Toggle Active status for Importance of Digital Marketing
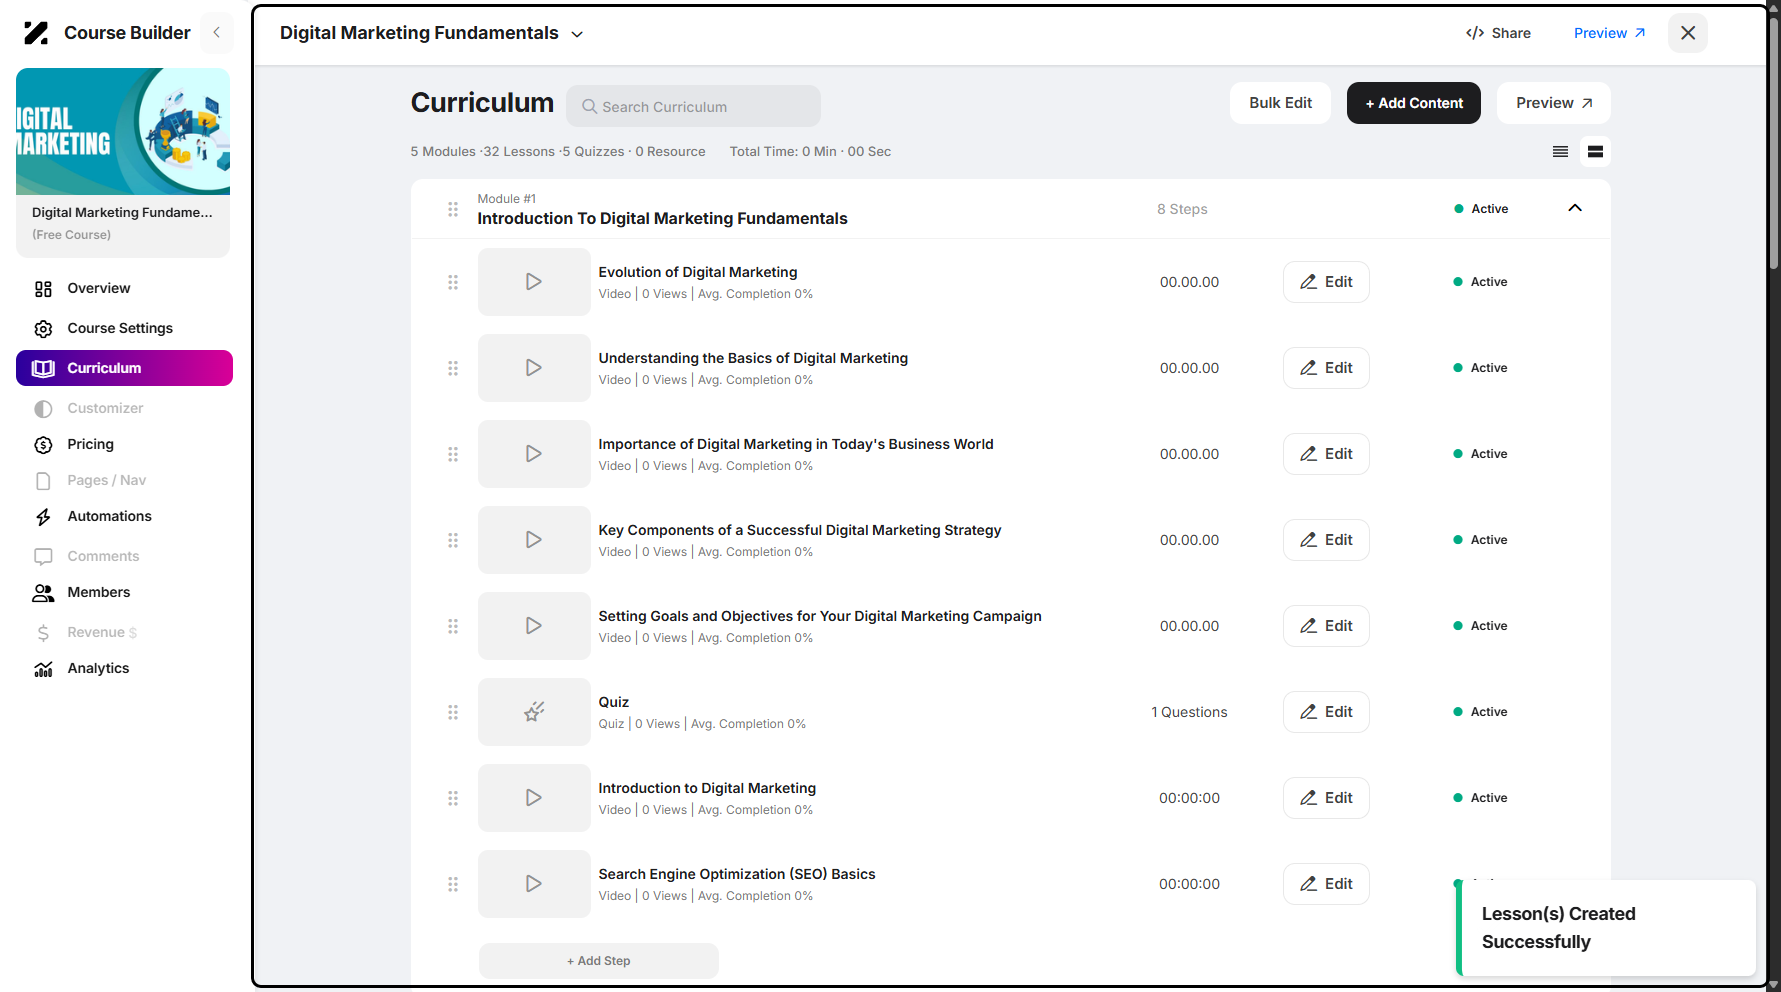The image size is (1781, 992). (x=1480, y=454)
